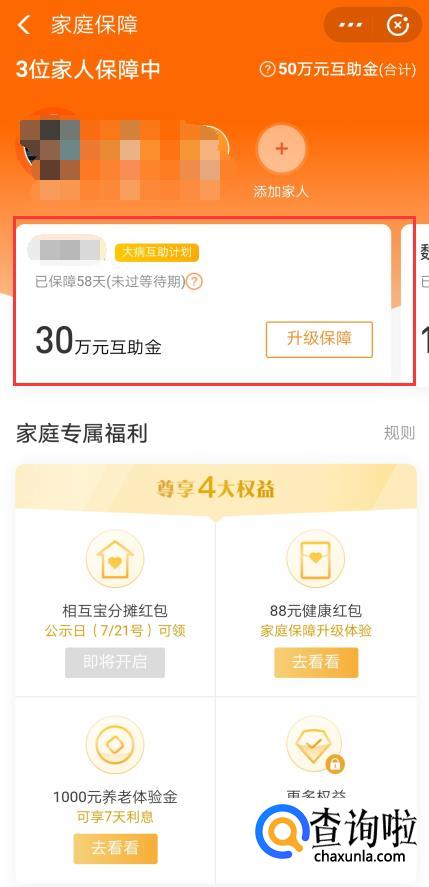Tap the help icon after 未过等待期
This screenshot has height=887, width=429.
pyautogui.click(x=194, y=281)
